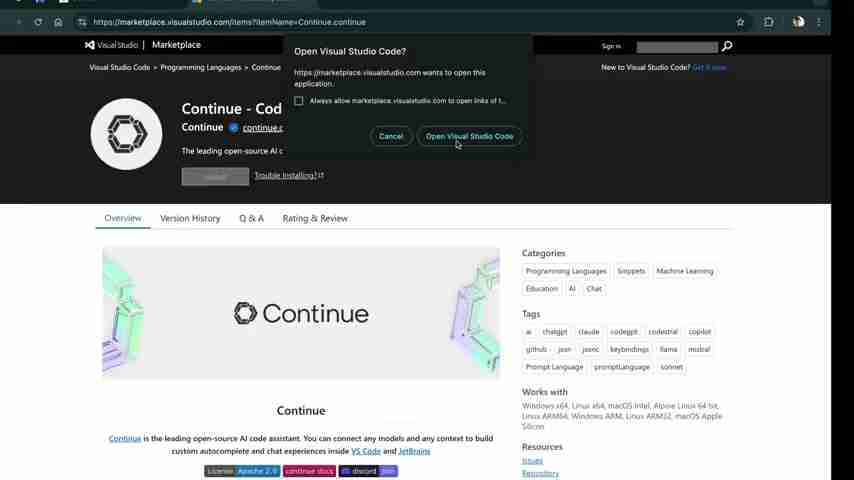Select the claude tag

[589, 332]
